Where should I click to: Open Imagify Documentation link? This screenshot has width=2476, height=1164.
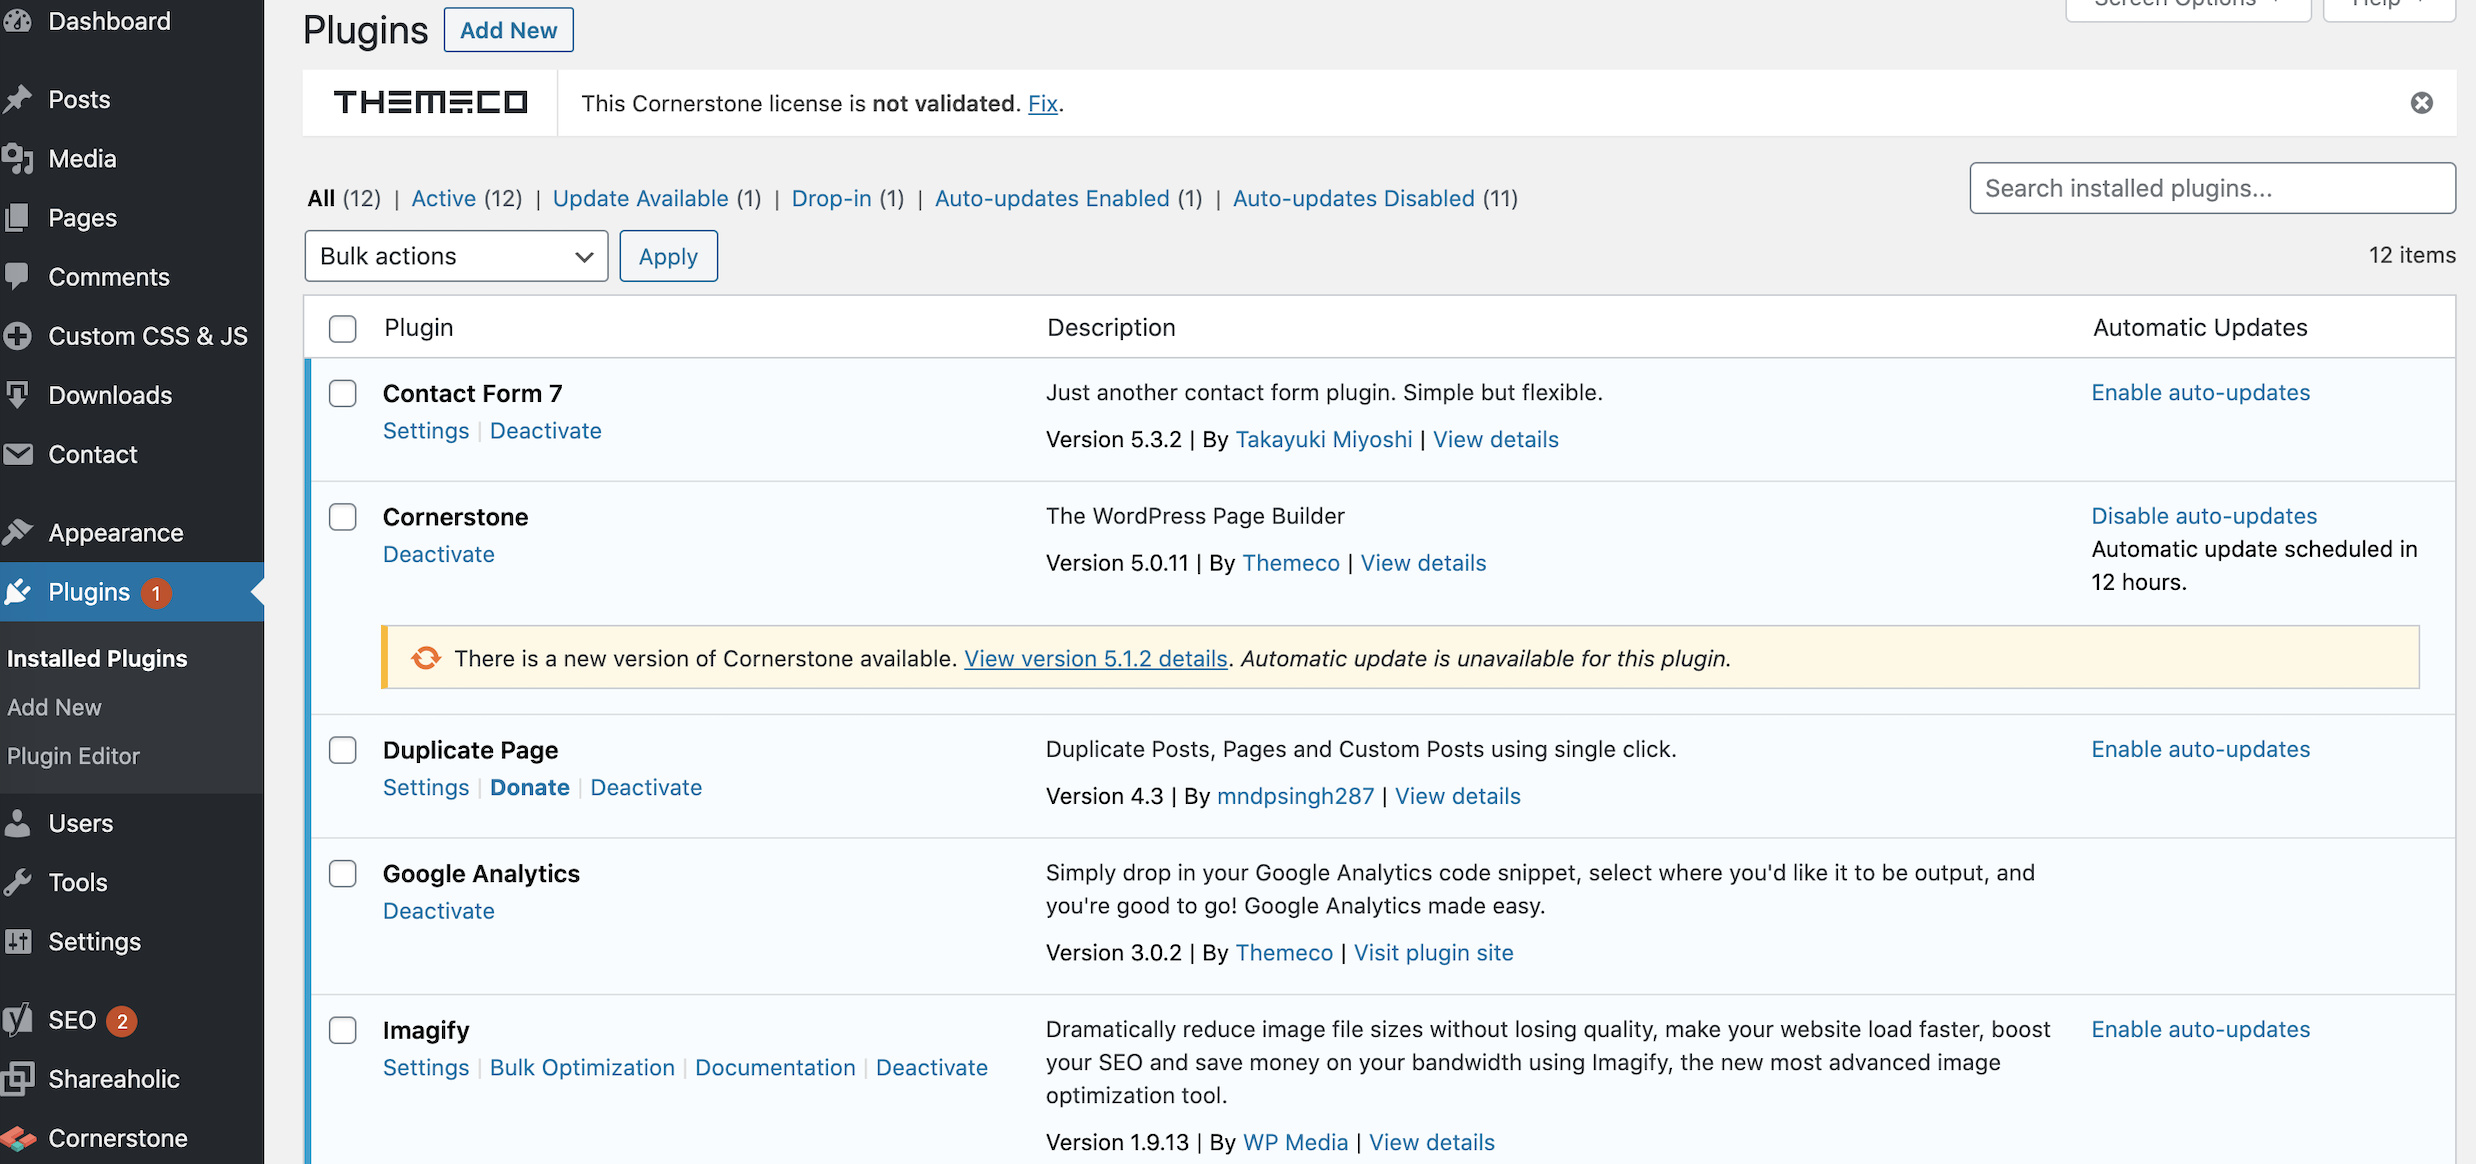pos(775,1067)
